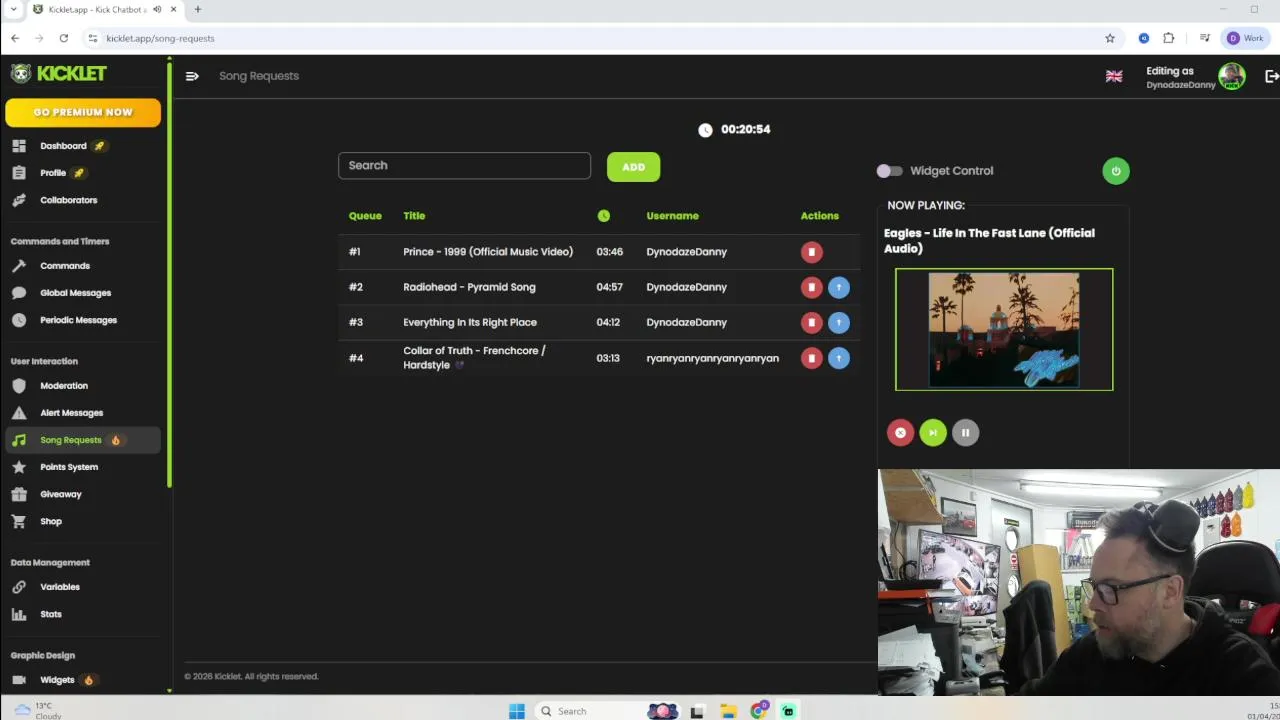Viewport: 1280px width, 720px height.
Task: Click the Giveaway gift icon
Action: tap(19, 494)
